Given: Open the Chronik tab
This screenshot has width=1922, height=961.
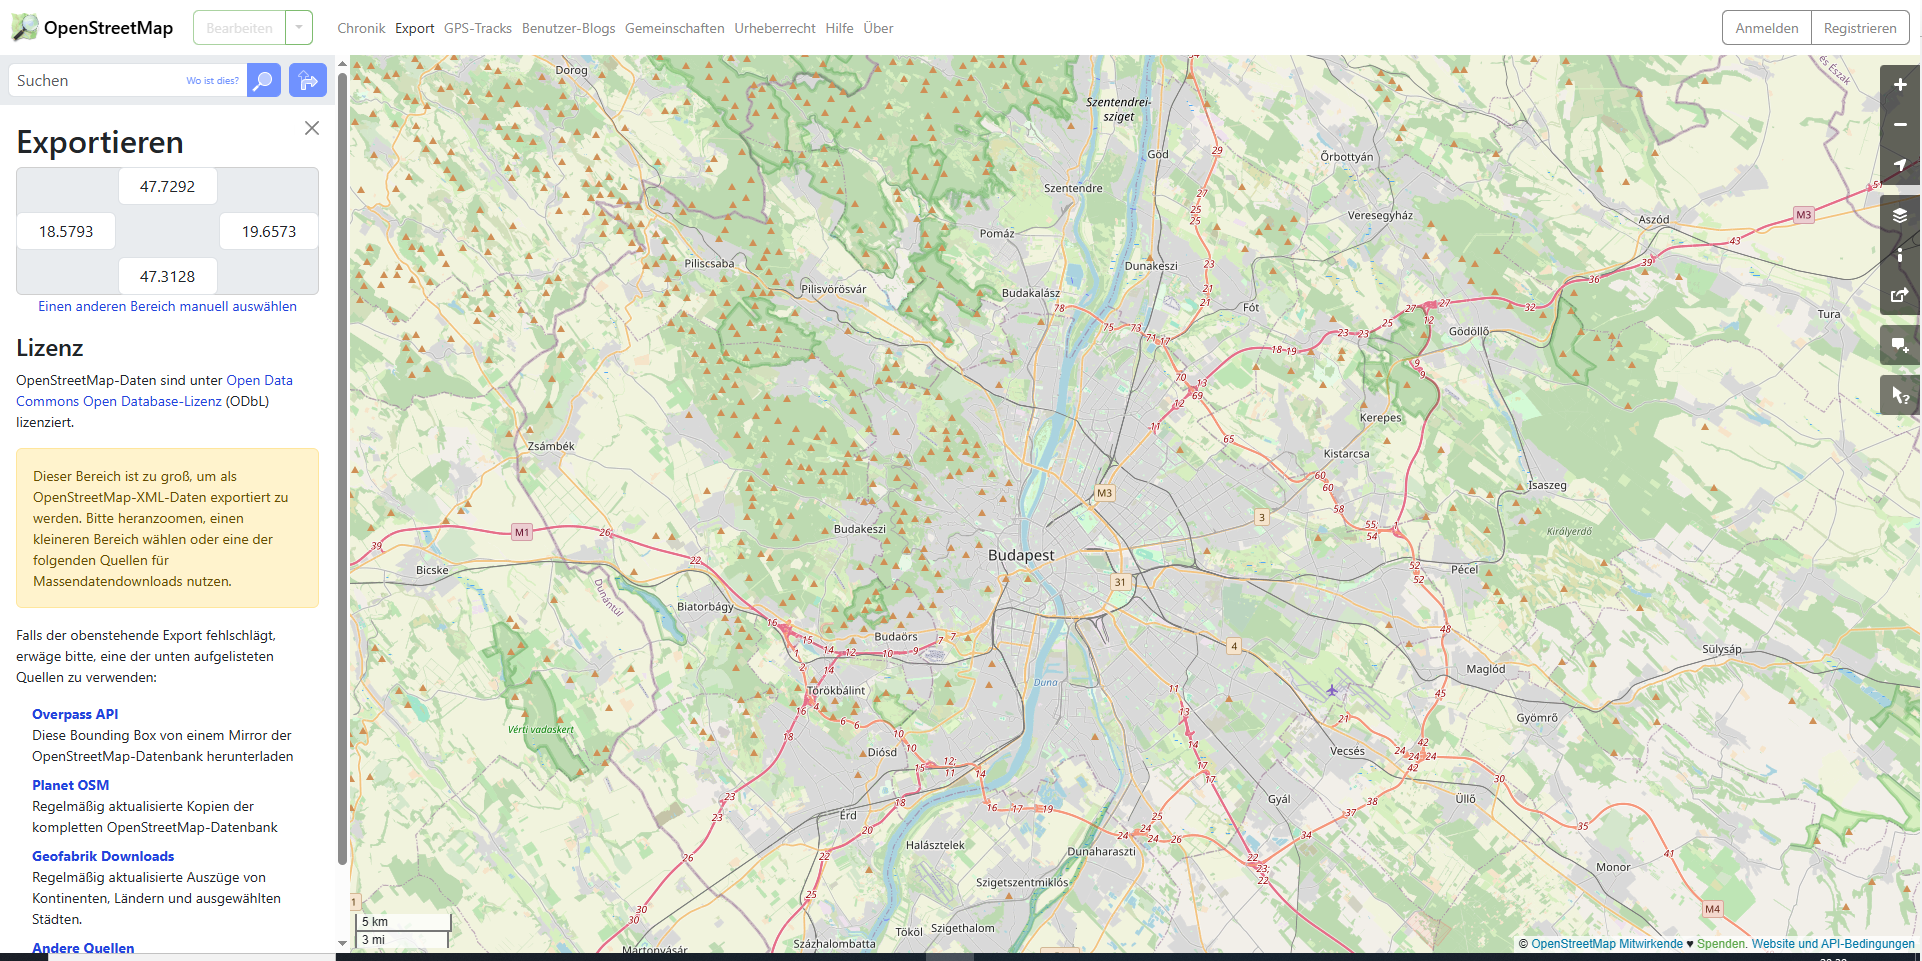Looking at the screenshot, I should (x=361, y=28).
